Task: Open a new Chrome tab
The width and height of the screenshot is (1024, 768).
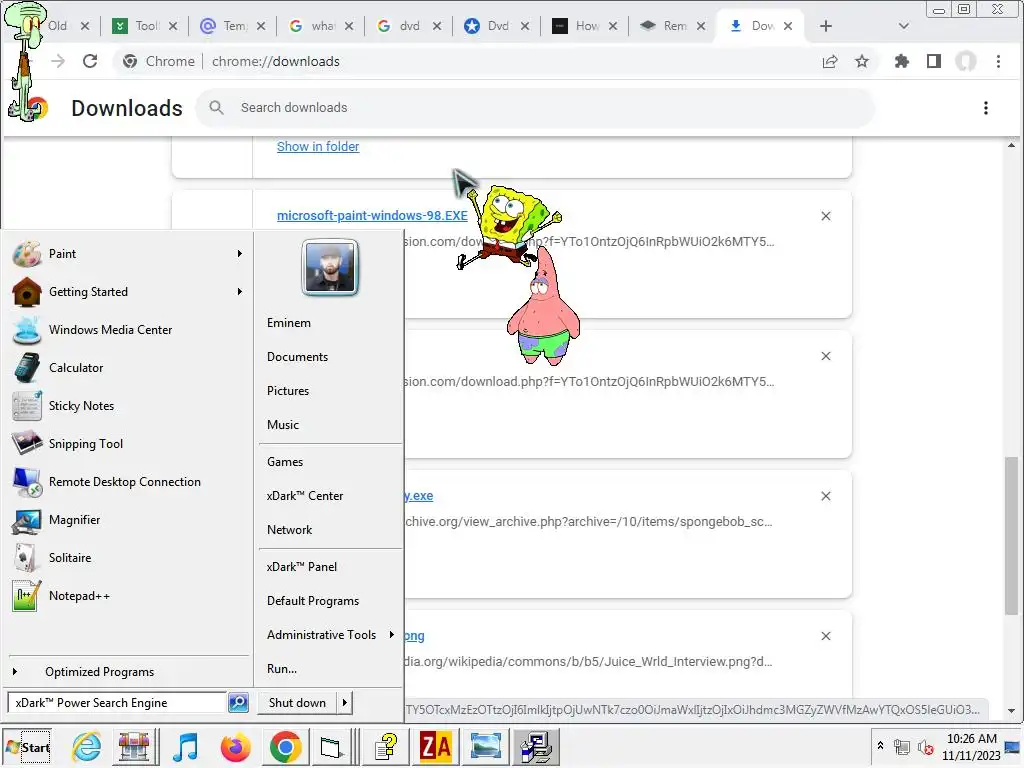Action: coord(825,26)
